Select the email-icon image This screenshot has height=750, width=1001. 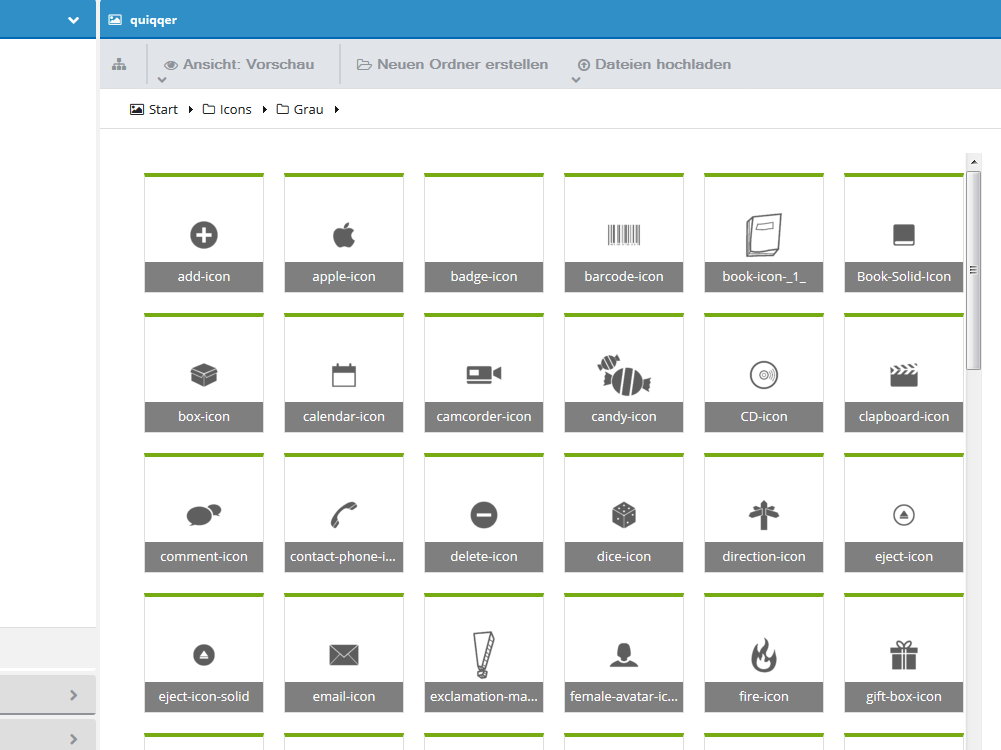click(344, 654)
